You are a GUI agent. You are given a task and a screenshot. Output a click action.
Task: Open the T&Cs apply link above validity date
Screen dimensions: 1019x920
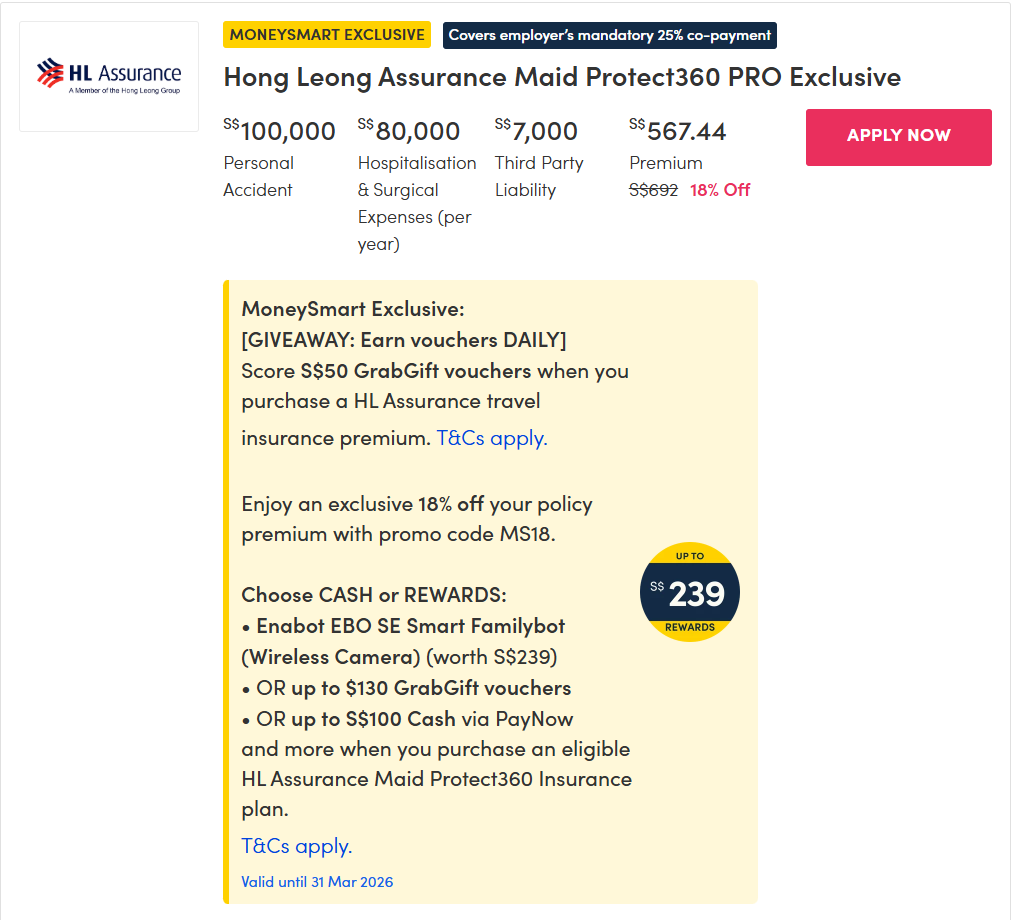coord(297,846)
